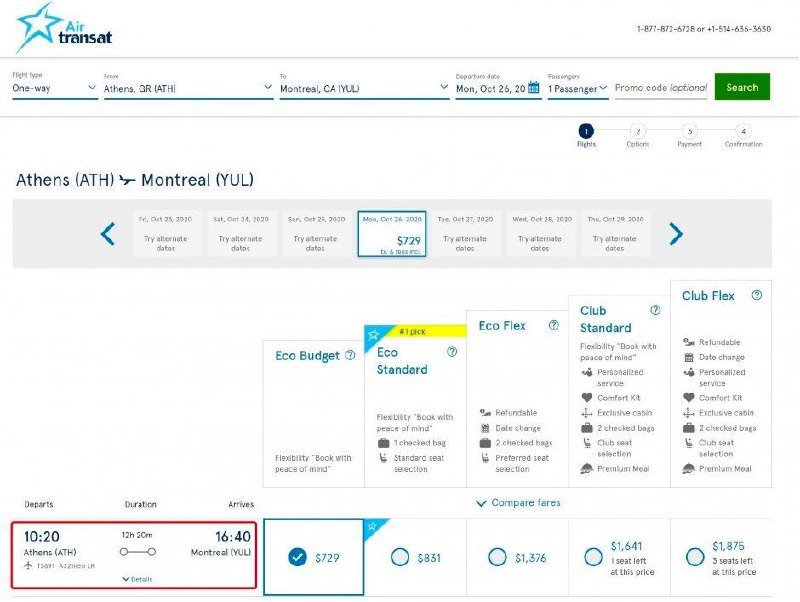Click Club Flex Refundable icon
The width and height of the screenshot is (800, 602).
tap(689, 342)
